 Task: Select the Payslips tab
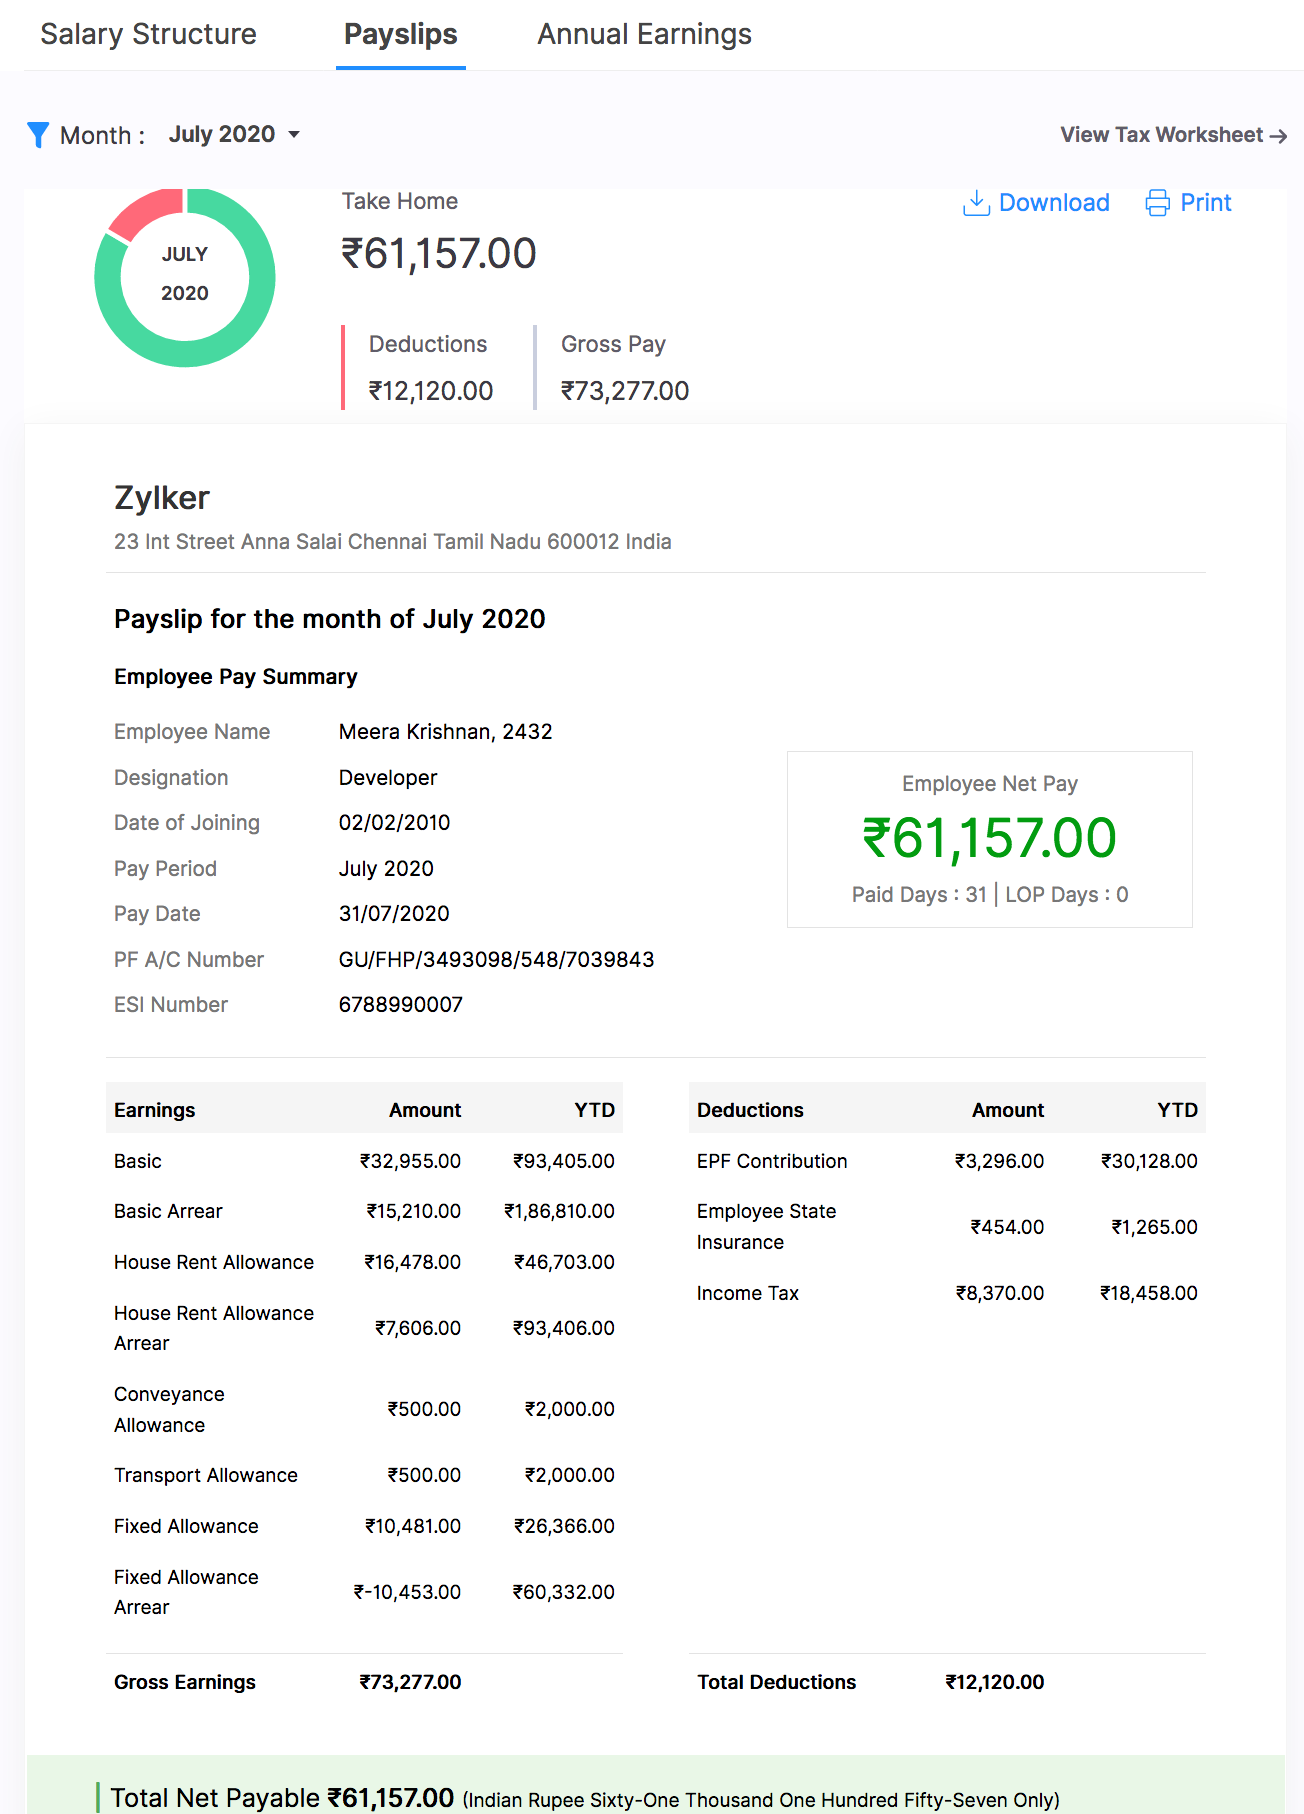(400, 35)
